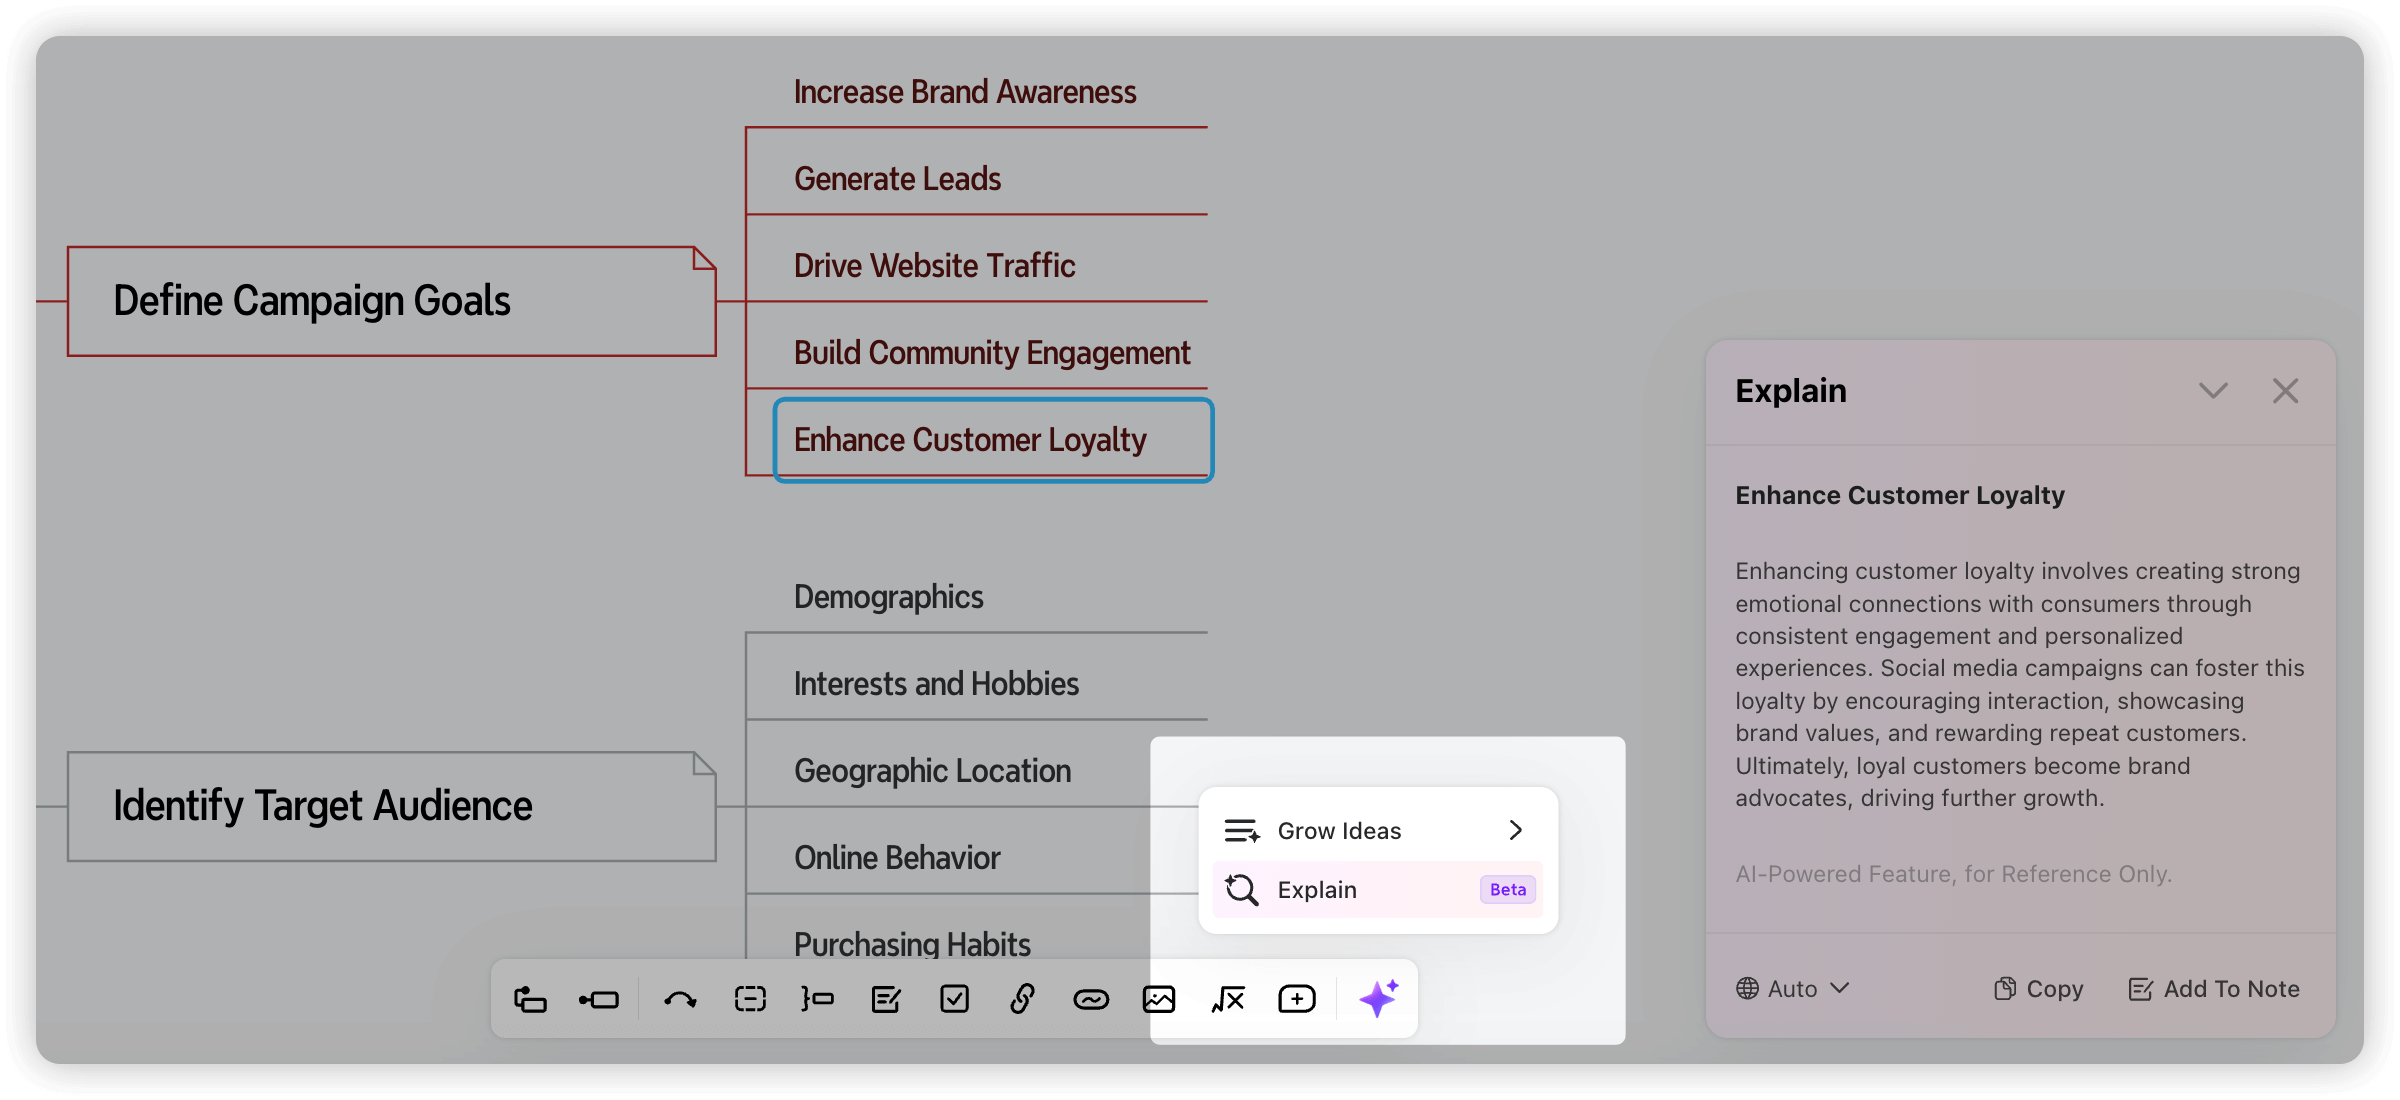Image resolution: width=2400 pixels, height=1100 pixels.
Task: Enable the link attachment tool
Action: [x=1091, y=998]
